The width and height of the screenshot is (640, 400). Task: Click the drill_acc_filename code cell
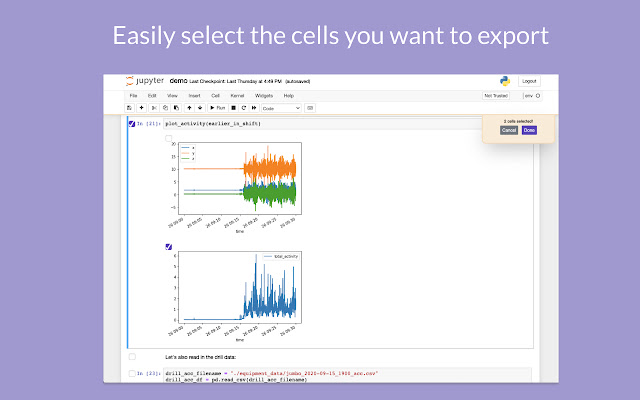347,376
